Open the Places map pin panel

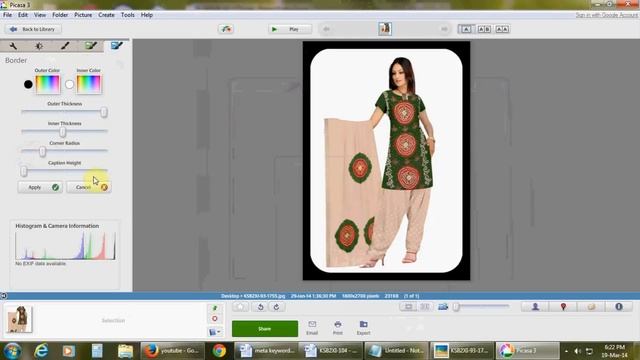(x=563, y=307)
